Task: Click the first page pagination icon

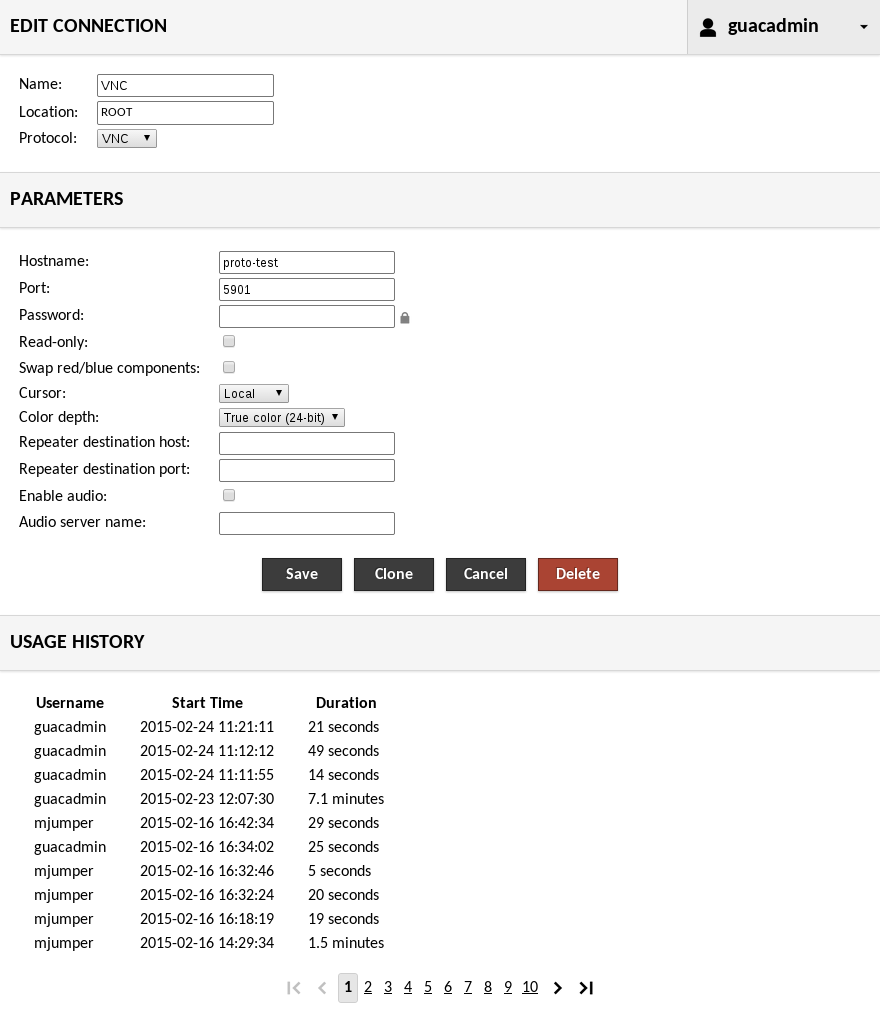Action: (293, 988)
